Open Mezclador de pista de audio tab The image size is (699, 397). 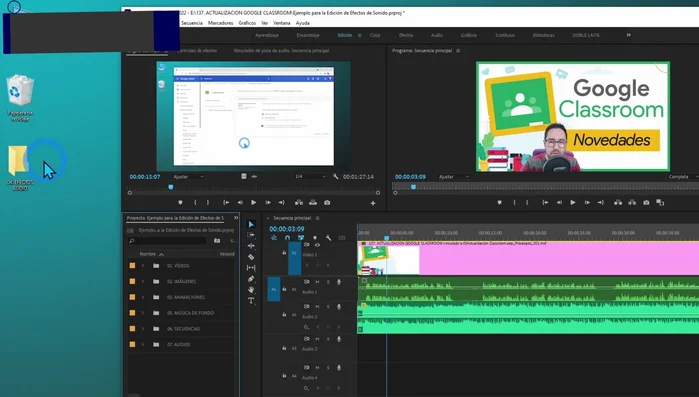point(281,51)
